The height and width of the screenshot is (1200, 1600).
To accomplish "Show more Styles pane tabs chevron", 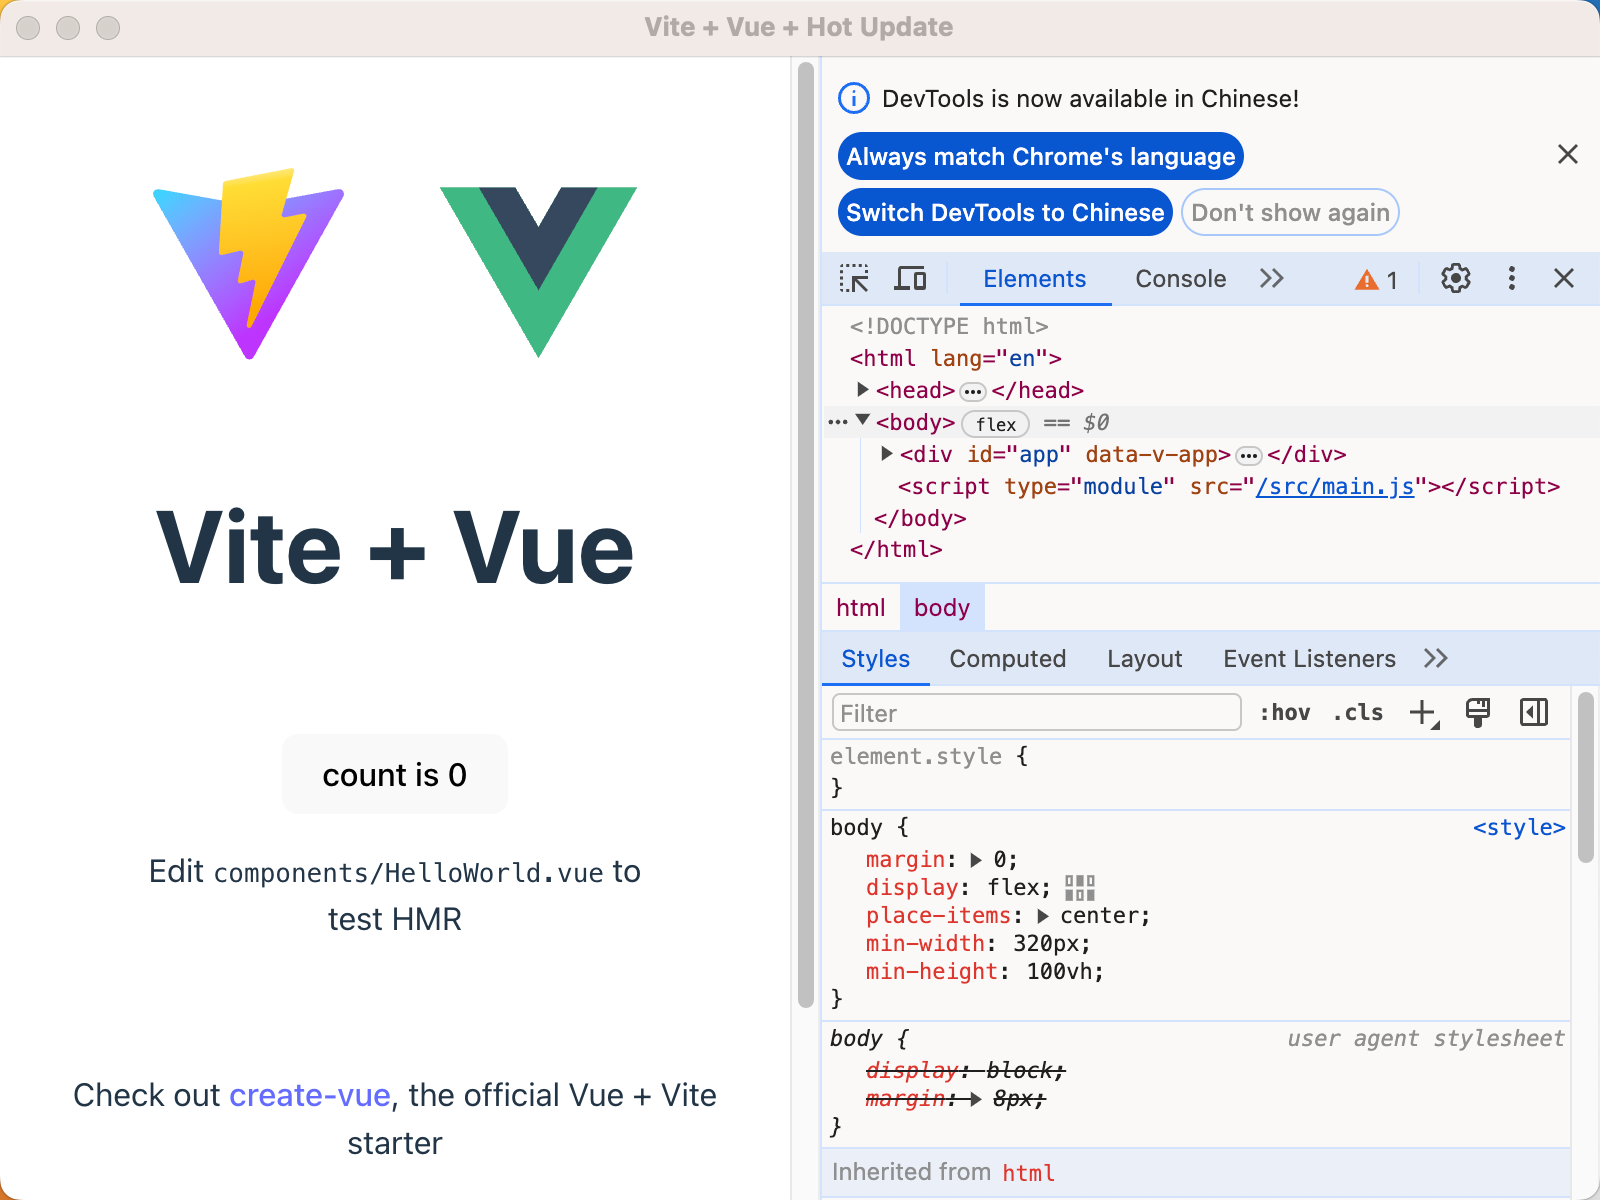I will [x=1436, y=658].
